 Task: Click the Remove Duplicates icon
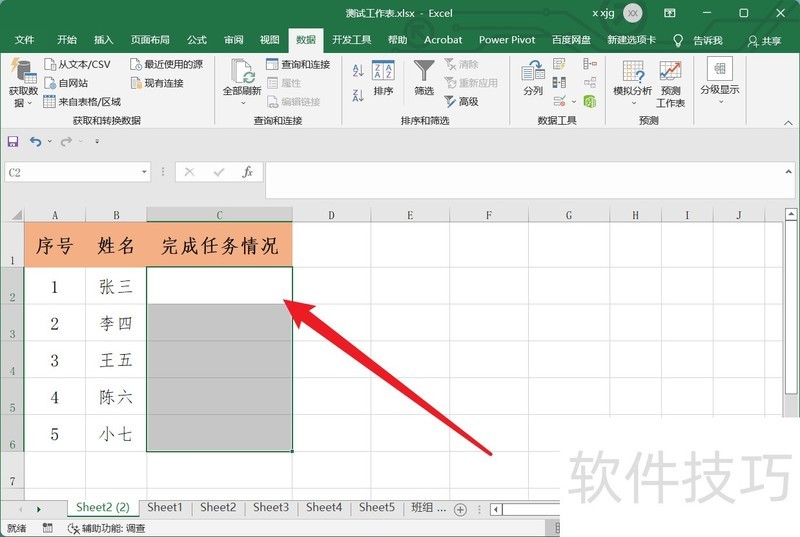click(x=559, y=82)
